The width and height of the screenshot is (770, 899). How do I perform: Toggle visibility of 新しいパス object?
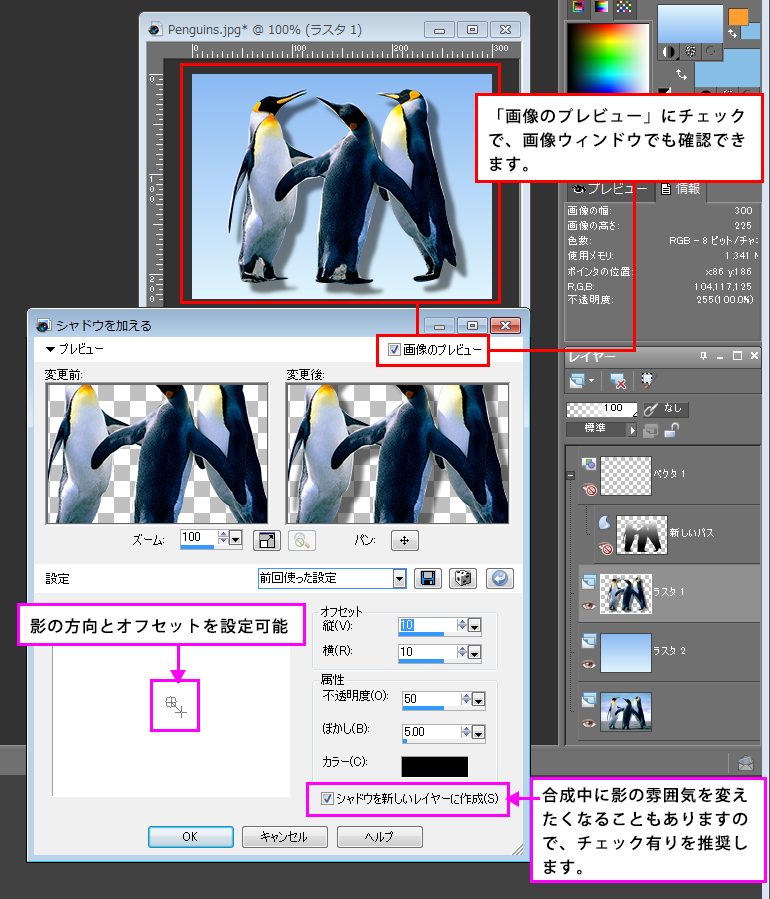605,549
